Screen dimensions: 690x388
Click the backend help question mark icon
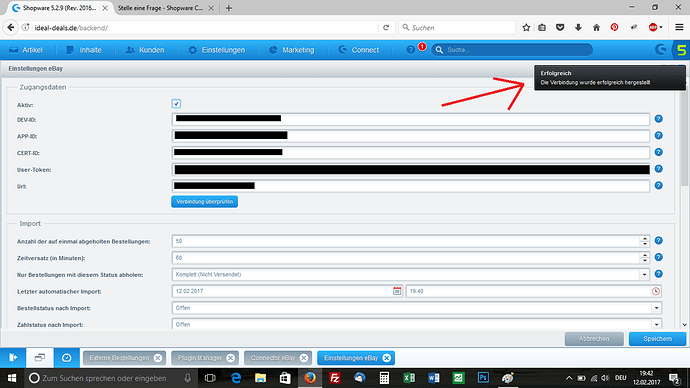(411, 50)
